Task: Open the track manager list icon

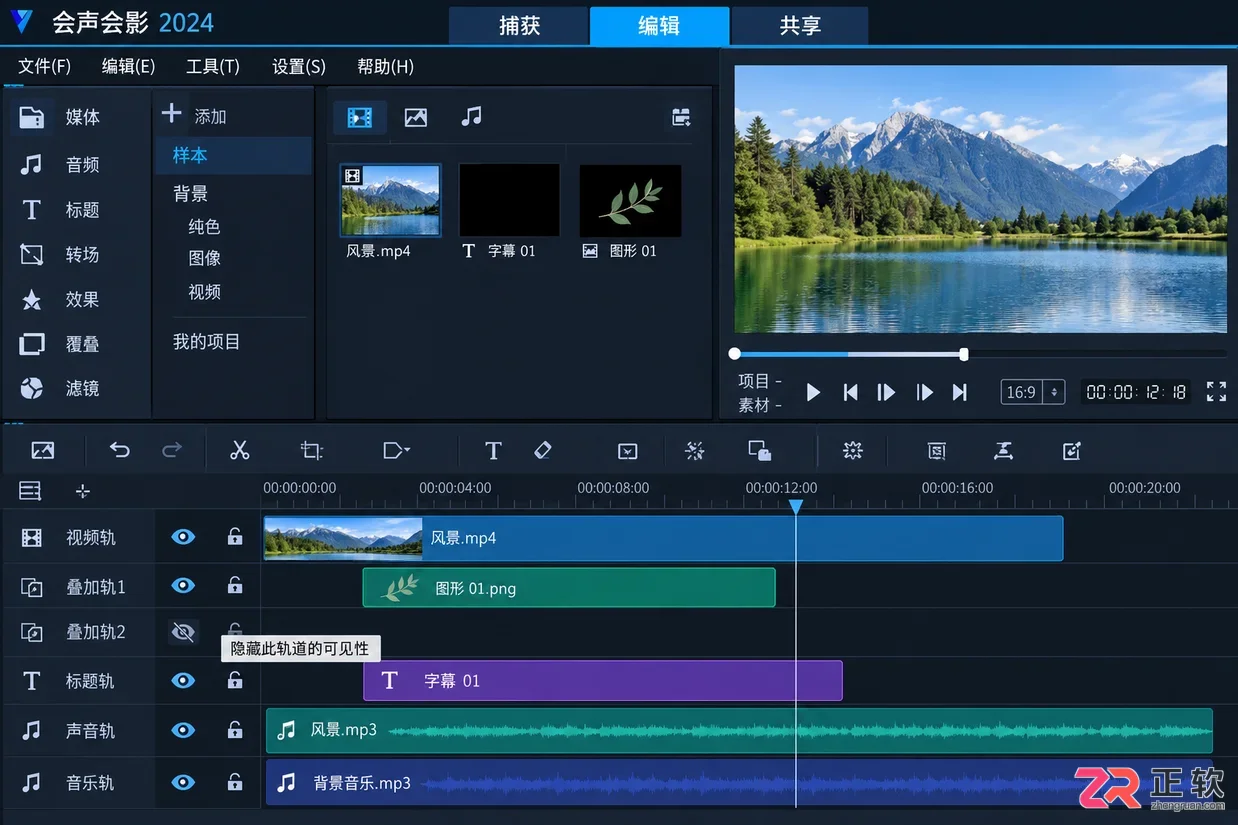Action: [31, 491]
